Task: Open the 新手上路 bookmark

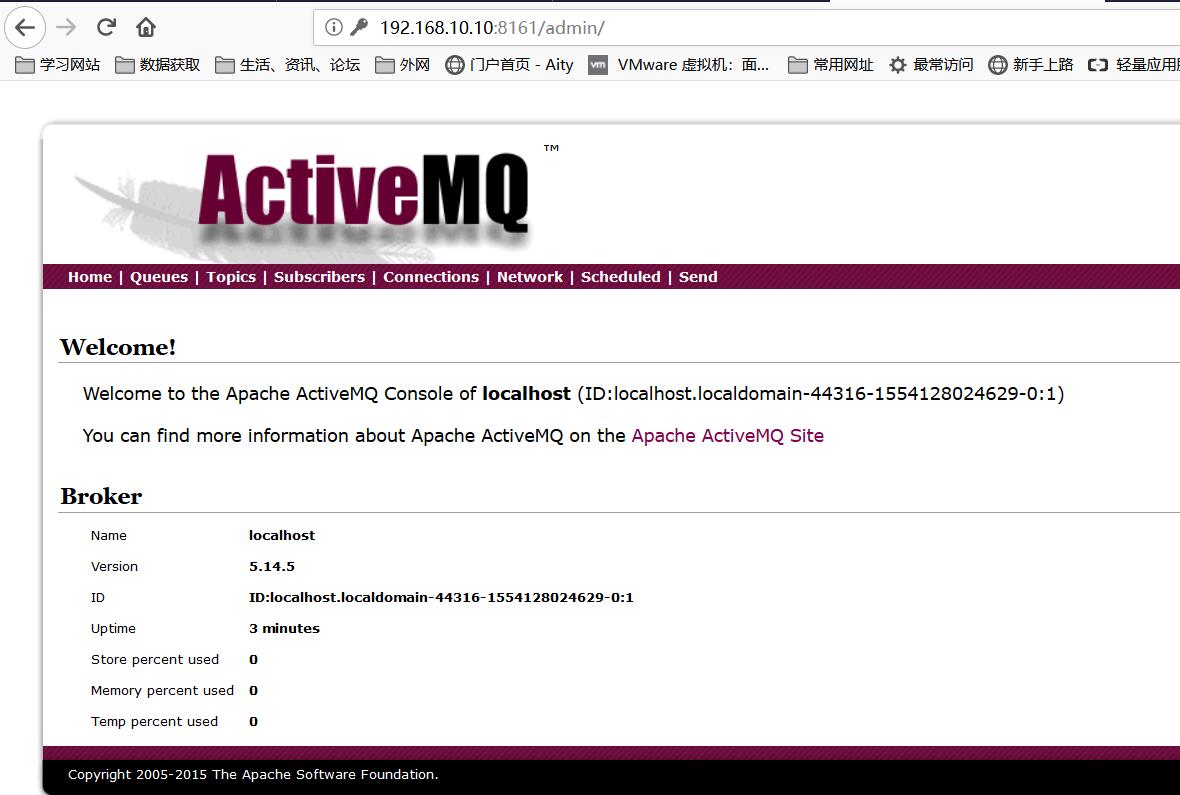Action: click(x=1031, y=65)
